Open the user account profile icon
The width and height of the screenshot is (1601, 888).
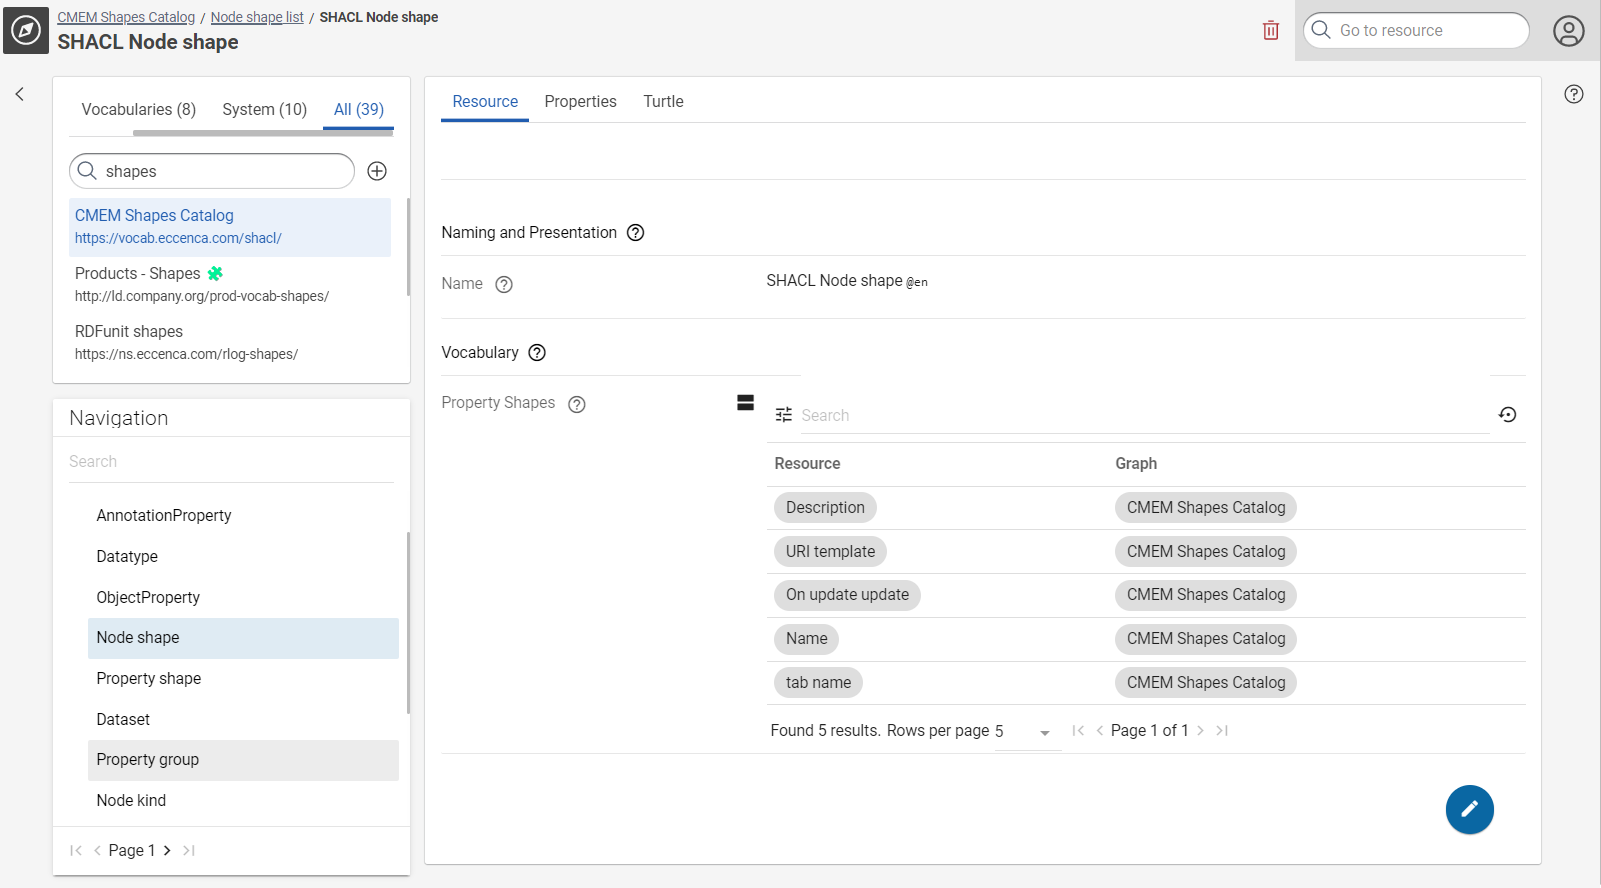click(1568, 31)
